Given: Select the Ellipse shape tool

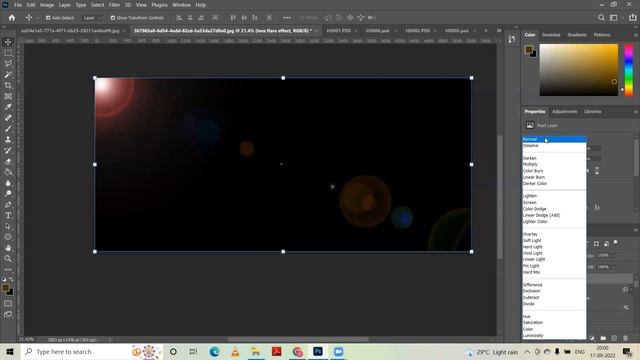Looking at the screenshot, I should pos(8,237).
